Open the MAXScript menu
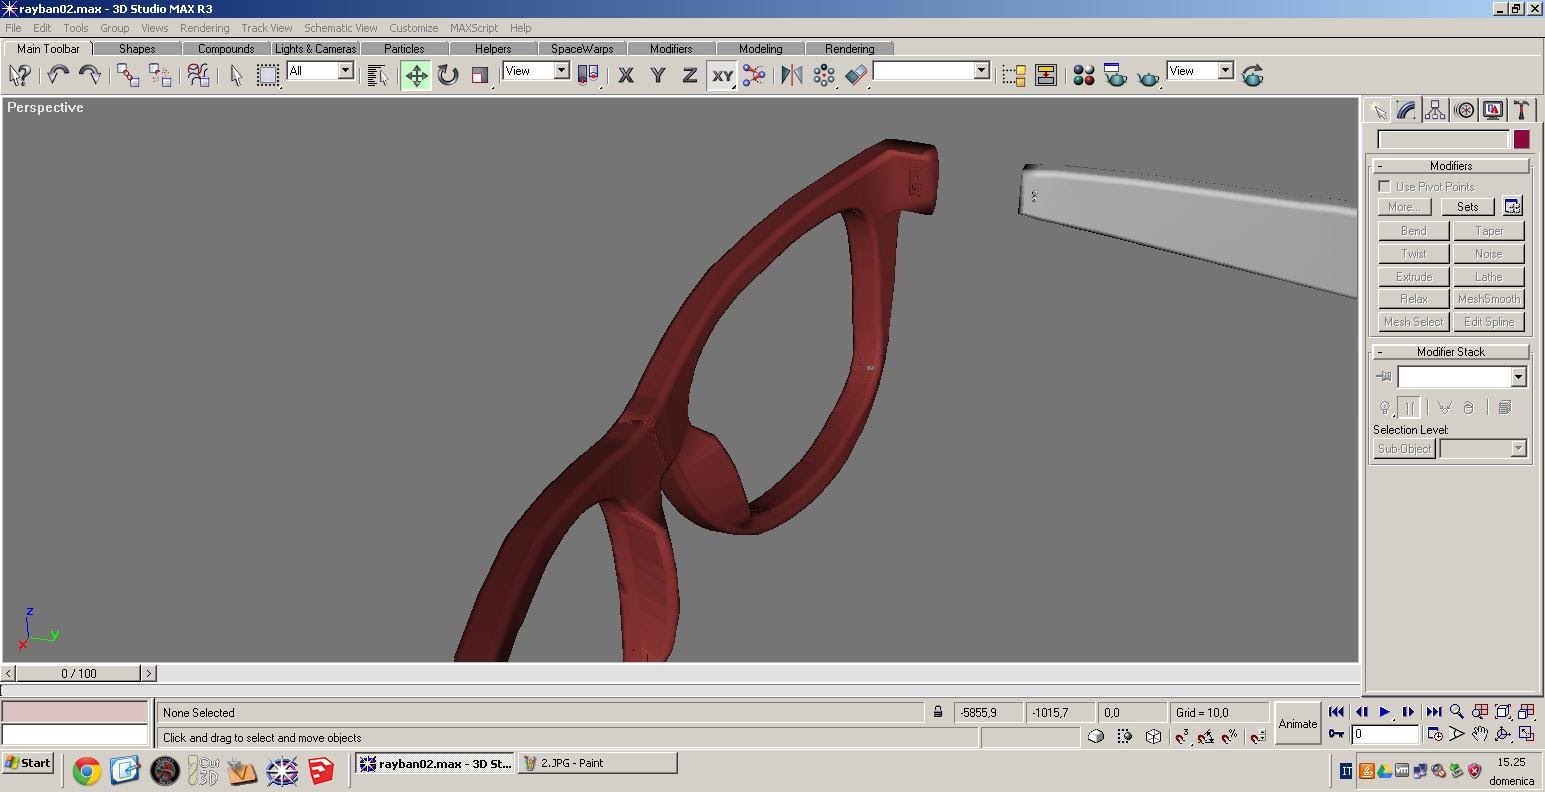 pyautogui.click(x=474, y=28)
